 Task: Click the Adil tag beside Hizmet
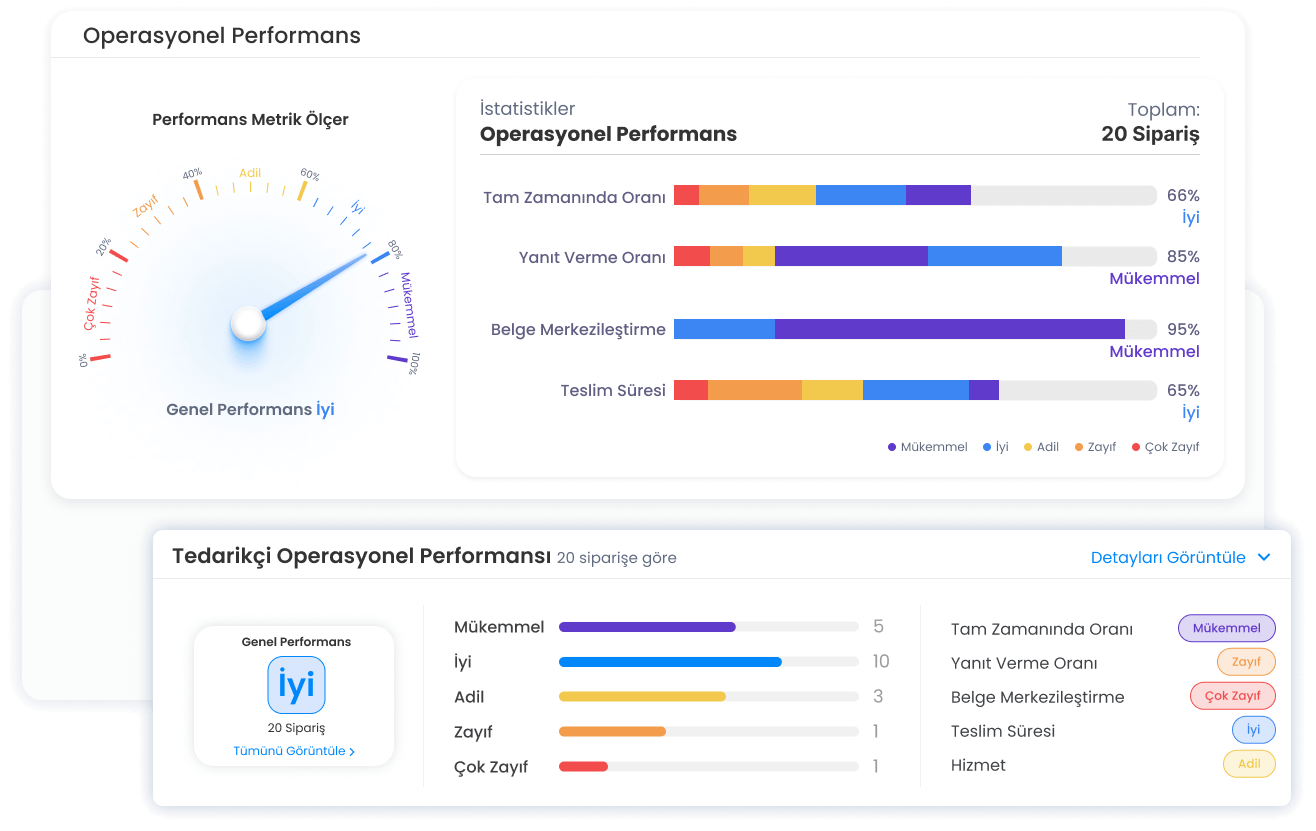[1249, 764]
